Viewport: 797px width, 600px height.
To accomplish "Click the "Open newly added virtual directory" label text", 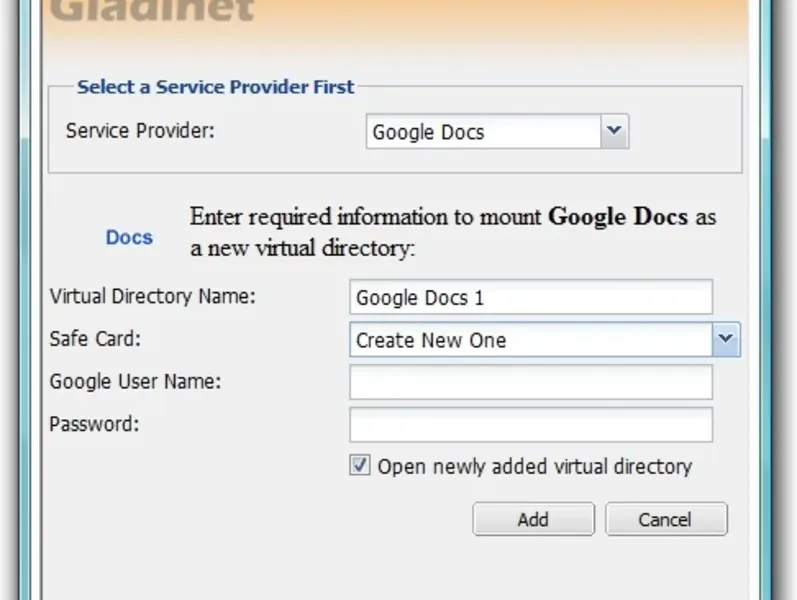I will tap(534, 466).
